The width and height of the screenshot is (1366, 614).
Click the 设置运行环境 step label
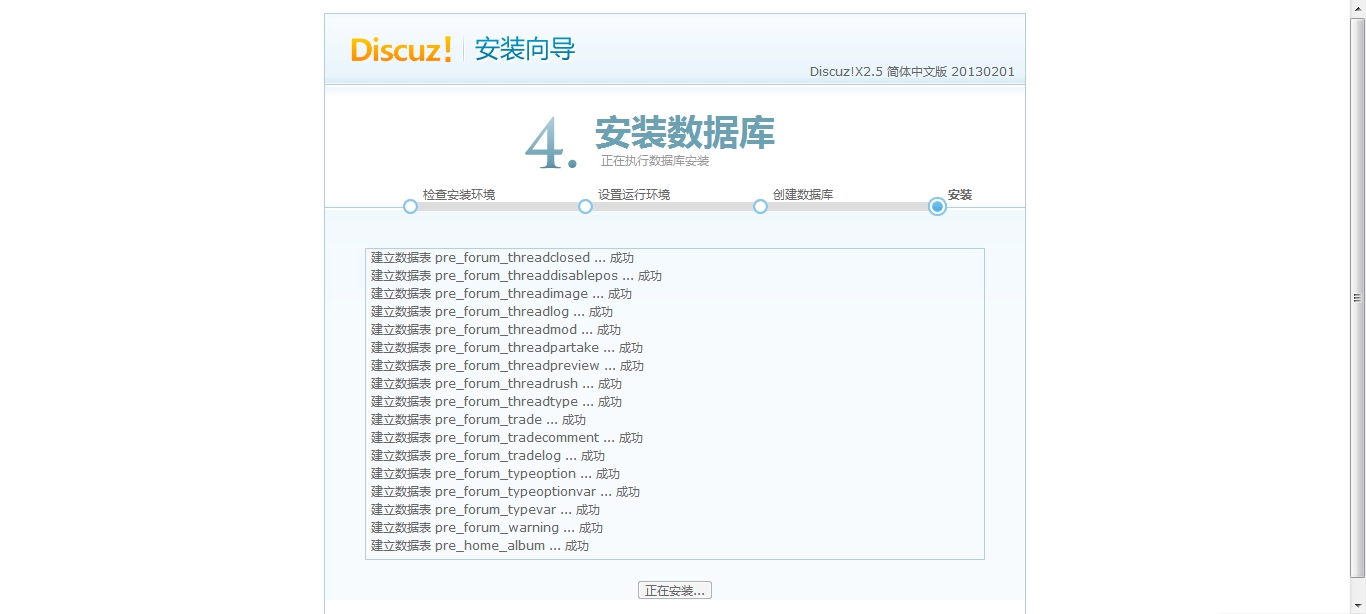[x=634, y=195]
